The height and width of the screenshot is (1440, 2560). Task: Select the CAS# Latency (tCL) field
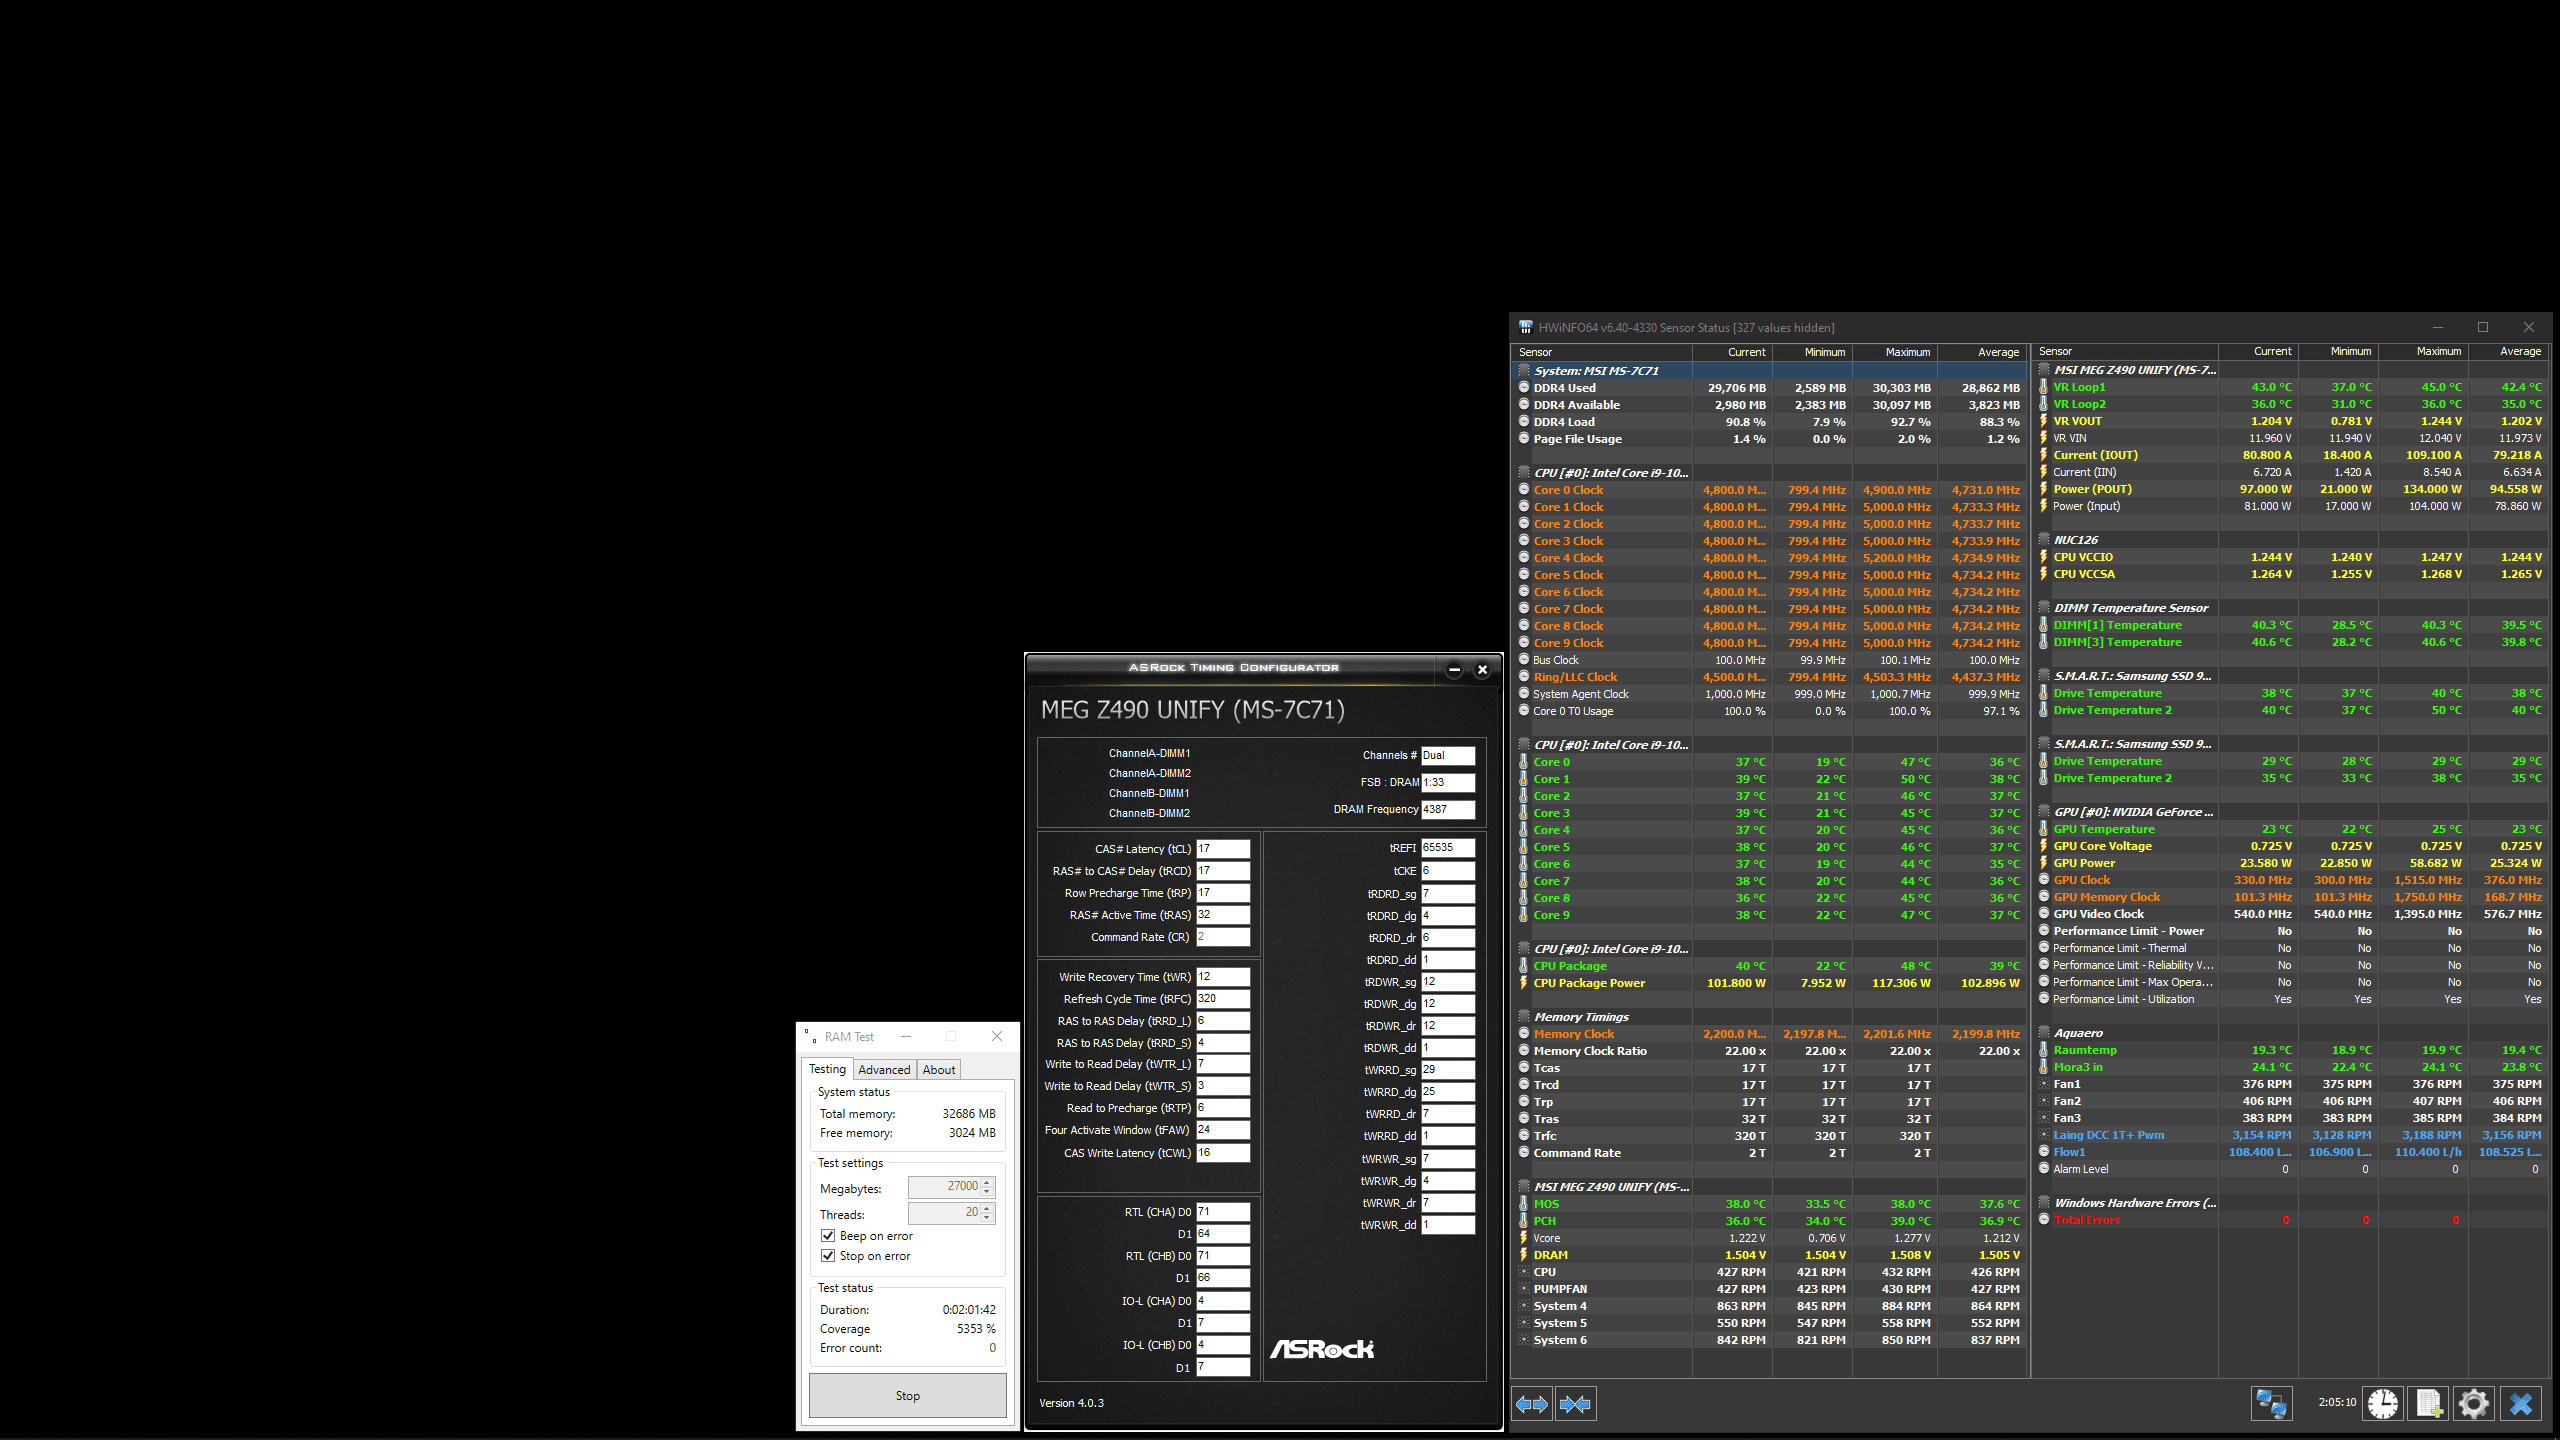click(1222, 849)
